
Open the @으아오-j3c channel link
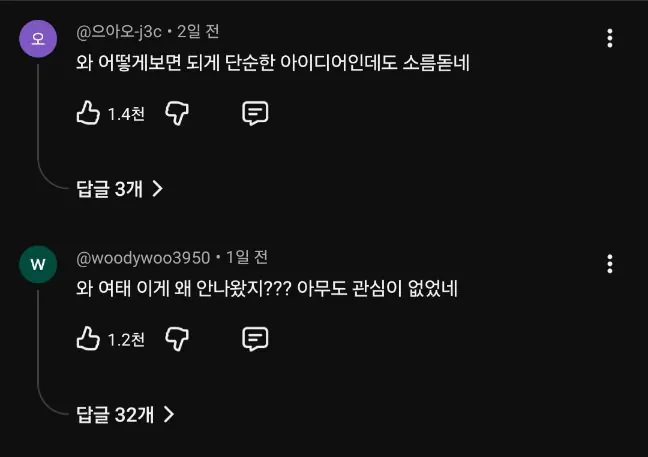120,32
